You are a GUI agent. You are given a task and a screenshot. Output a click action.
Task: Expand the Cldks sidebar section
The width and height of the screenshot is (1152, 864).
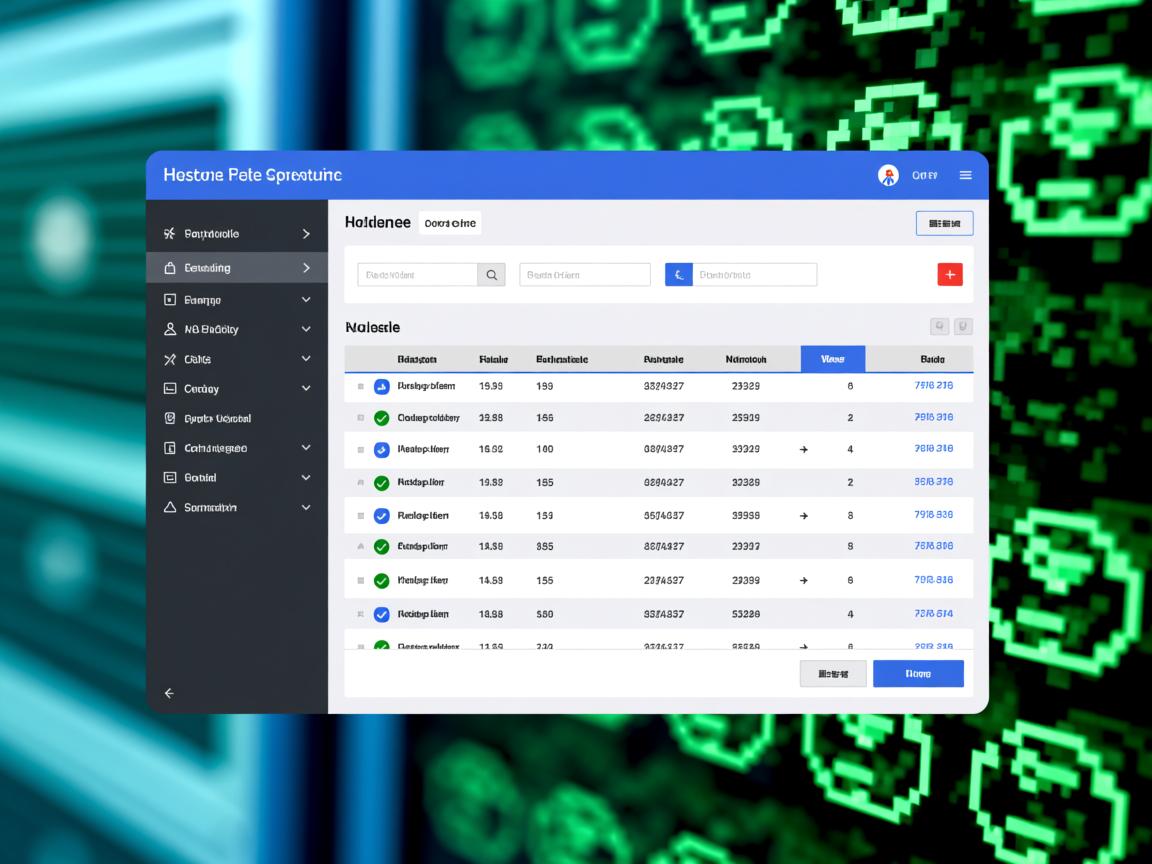click(x=306, y=359)
